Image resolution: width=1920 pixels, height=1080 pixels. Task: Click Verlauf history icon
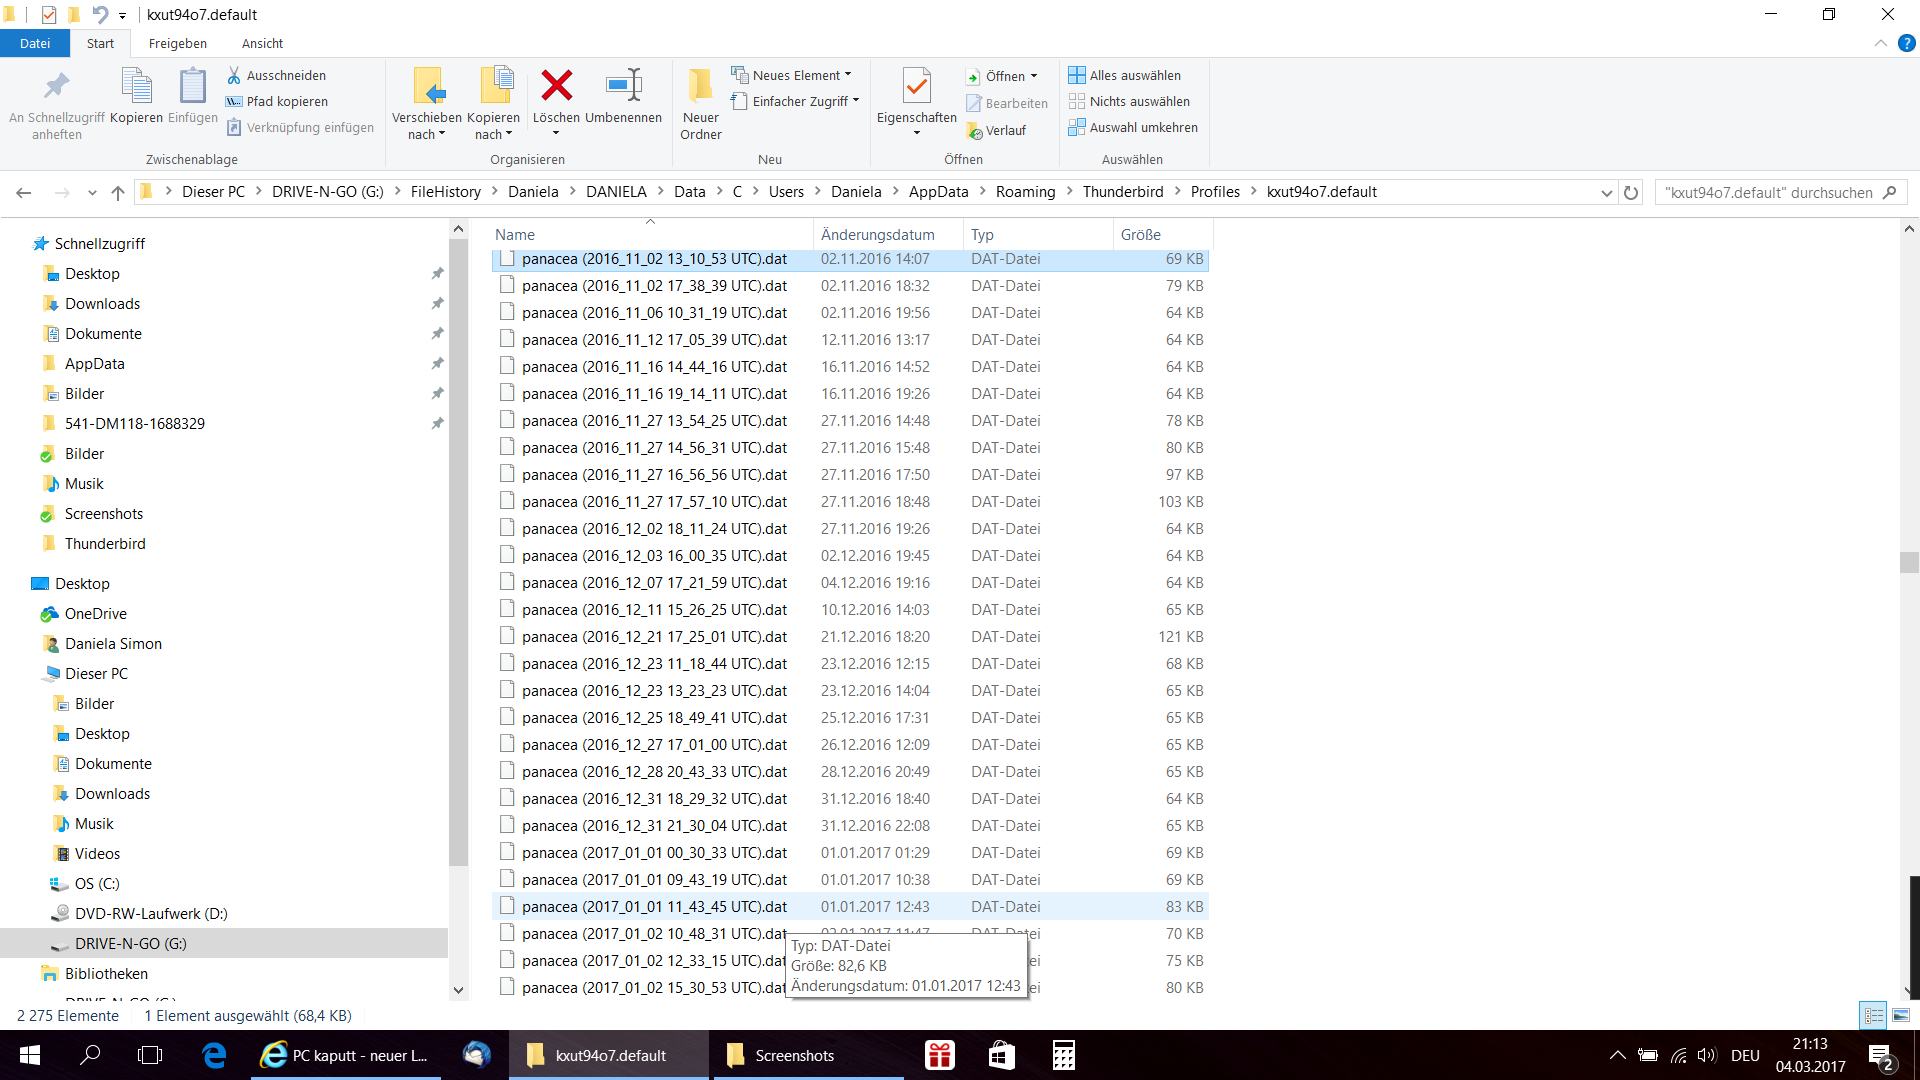pos(996,130)
